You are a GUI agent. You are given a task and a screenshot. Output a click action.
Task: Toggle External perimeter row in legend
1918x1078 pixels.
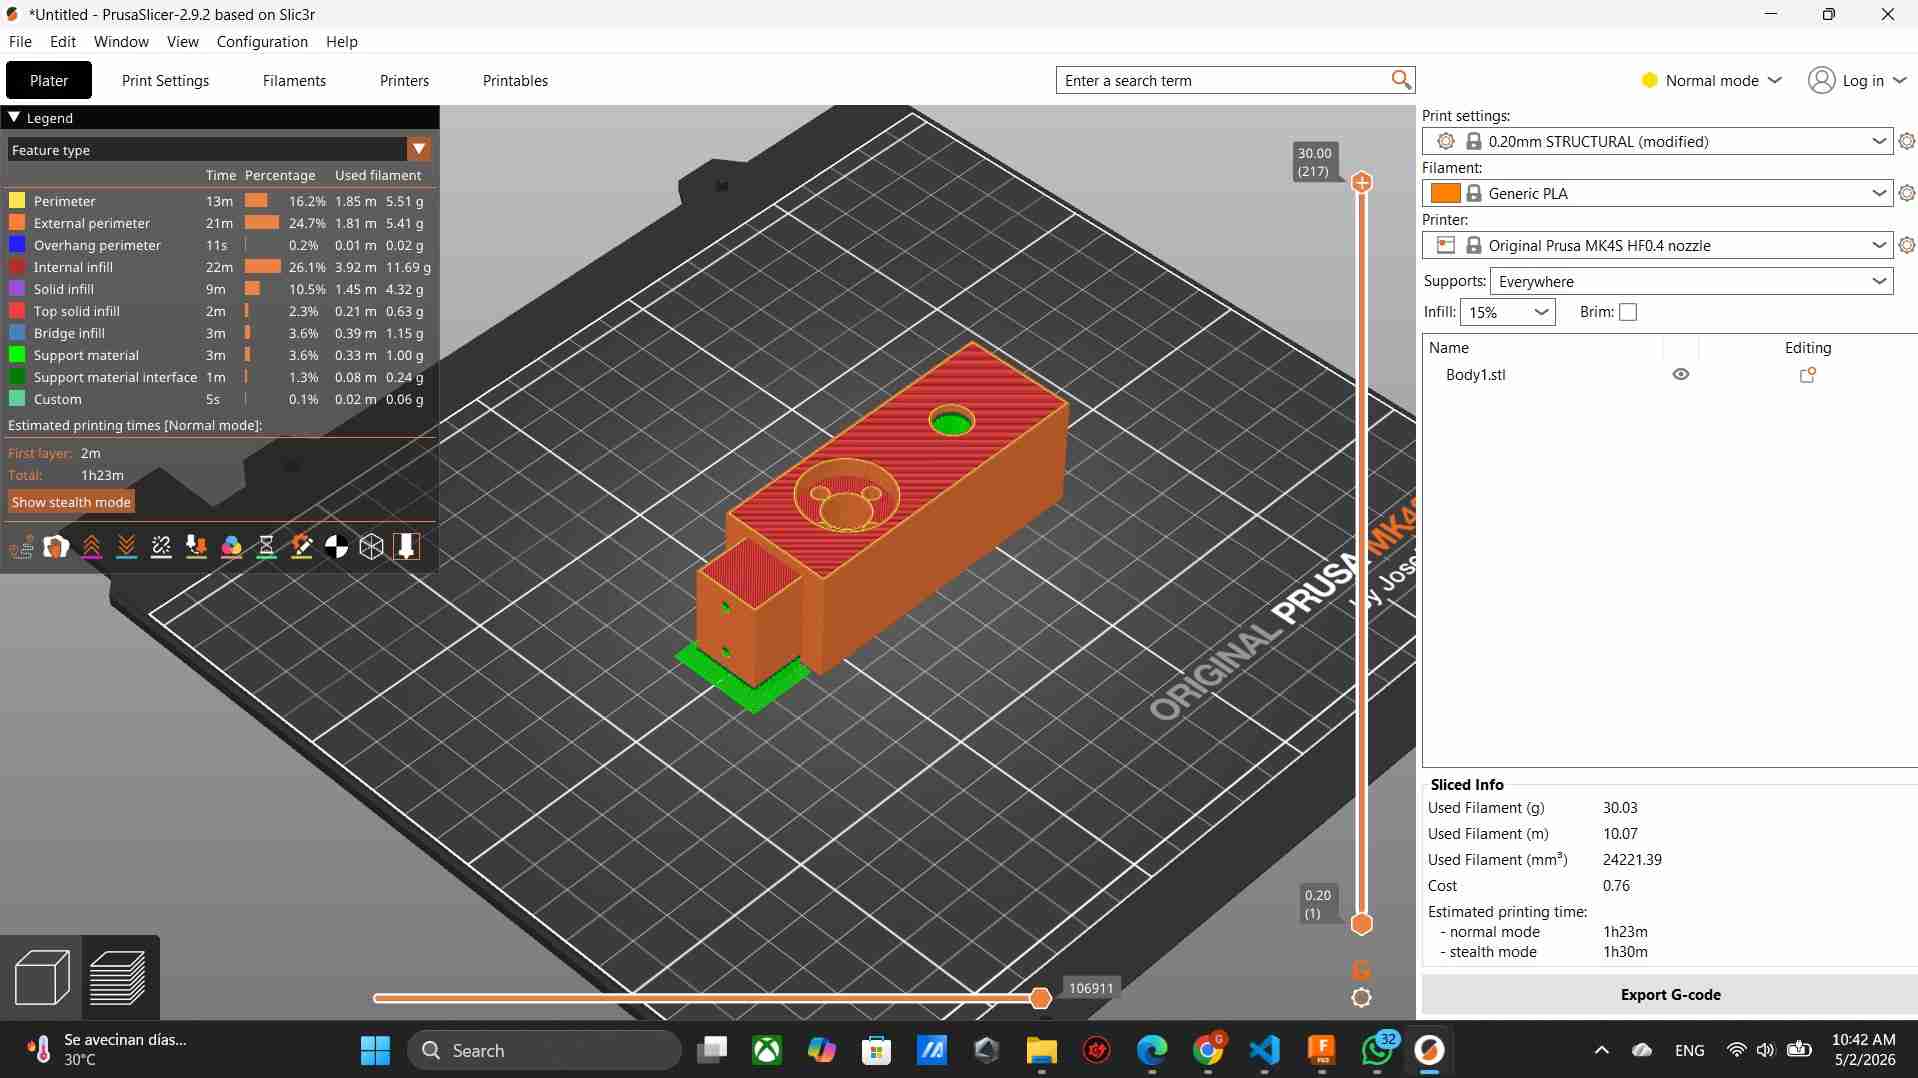tap(218, 223)
